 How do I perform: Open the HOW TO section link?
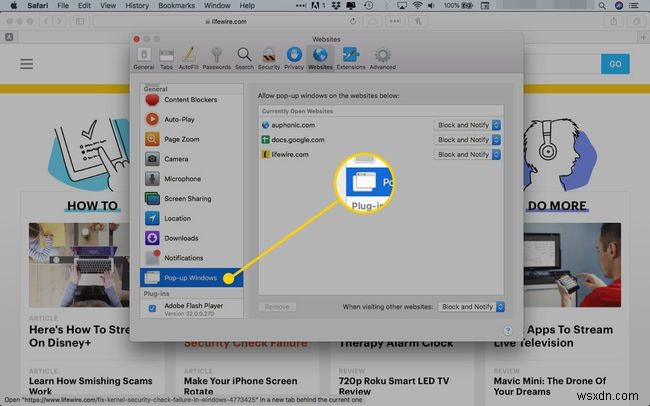[92, 206]
